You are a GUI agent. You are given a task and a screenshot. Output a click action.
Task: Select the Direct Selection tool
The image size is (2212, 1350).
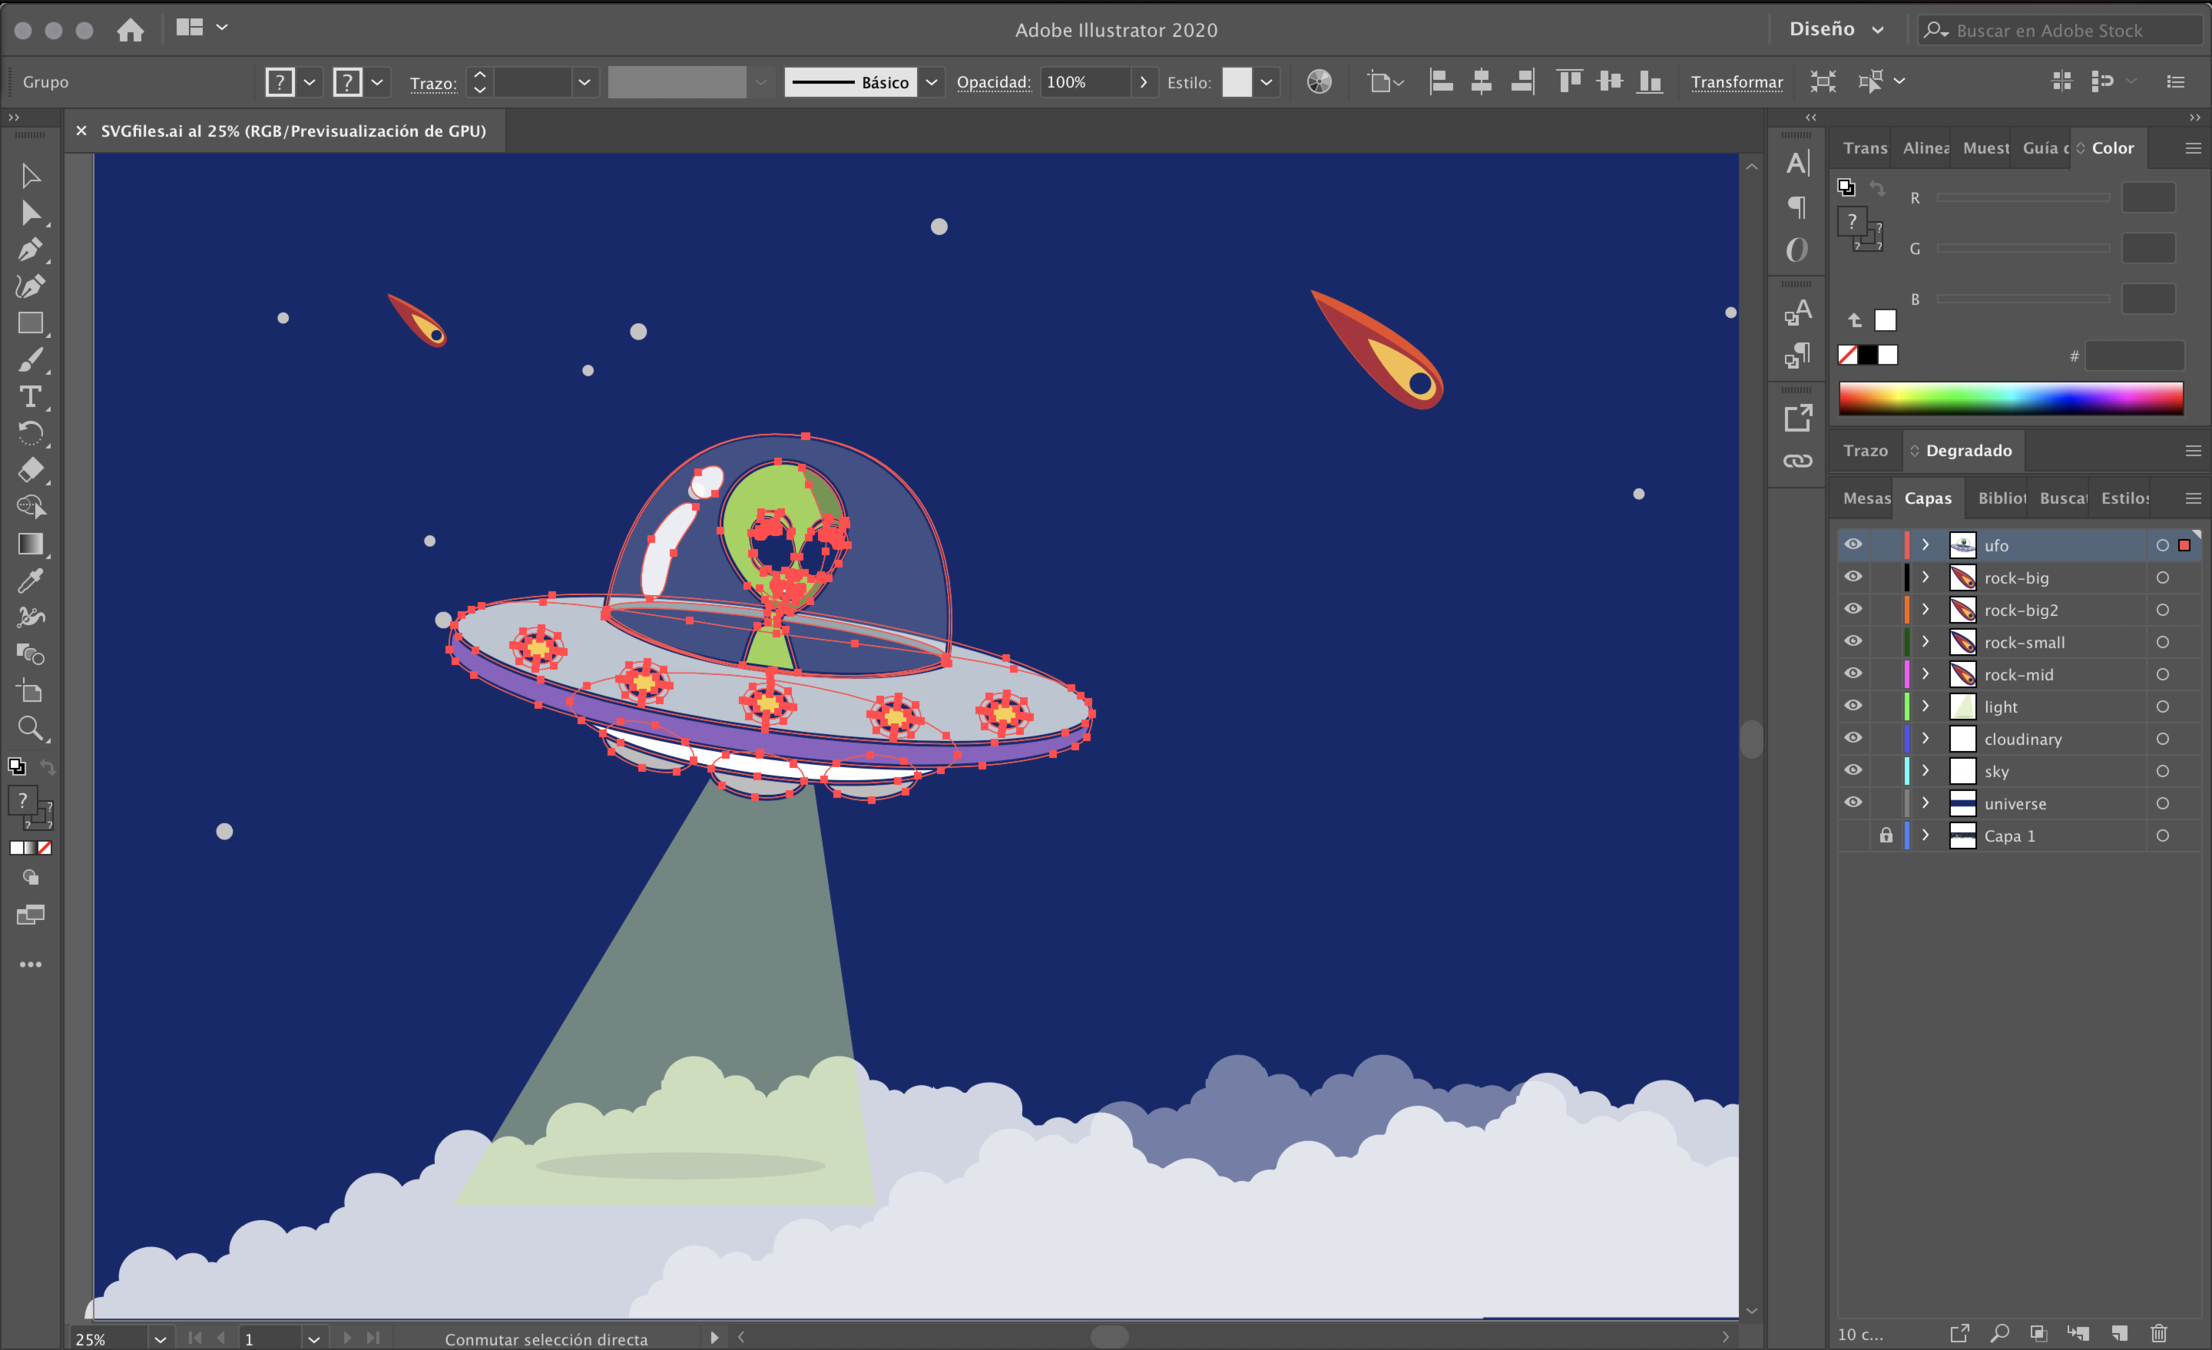[30, 213]
